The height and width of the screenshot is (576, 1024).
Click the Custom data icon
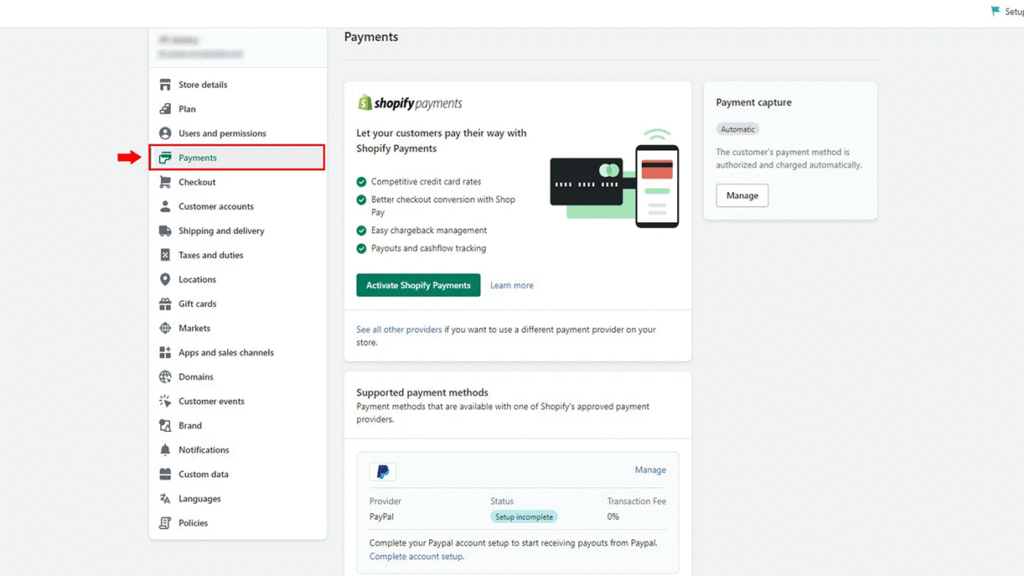[x=165, y=474]
